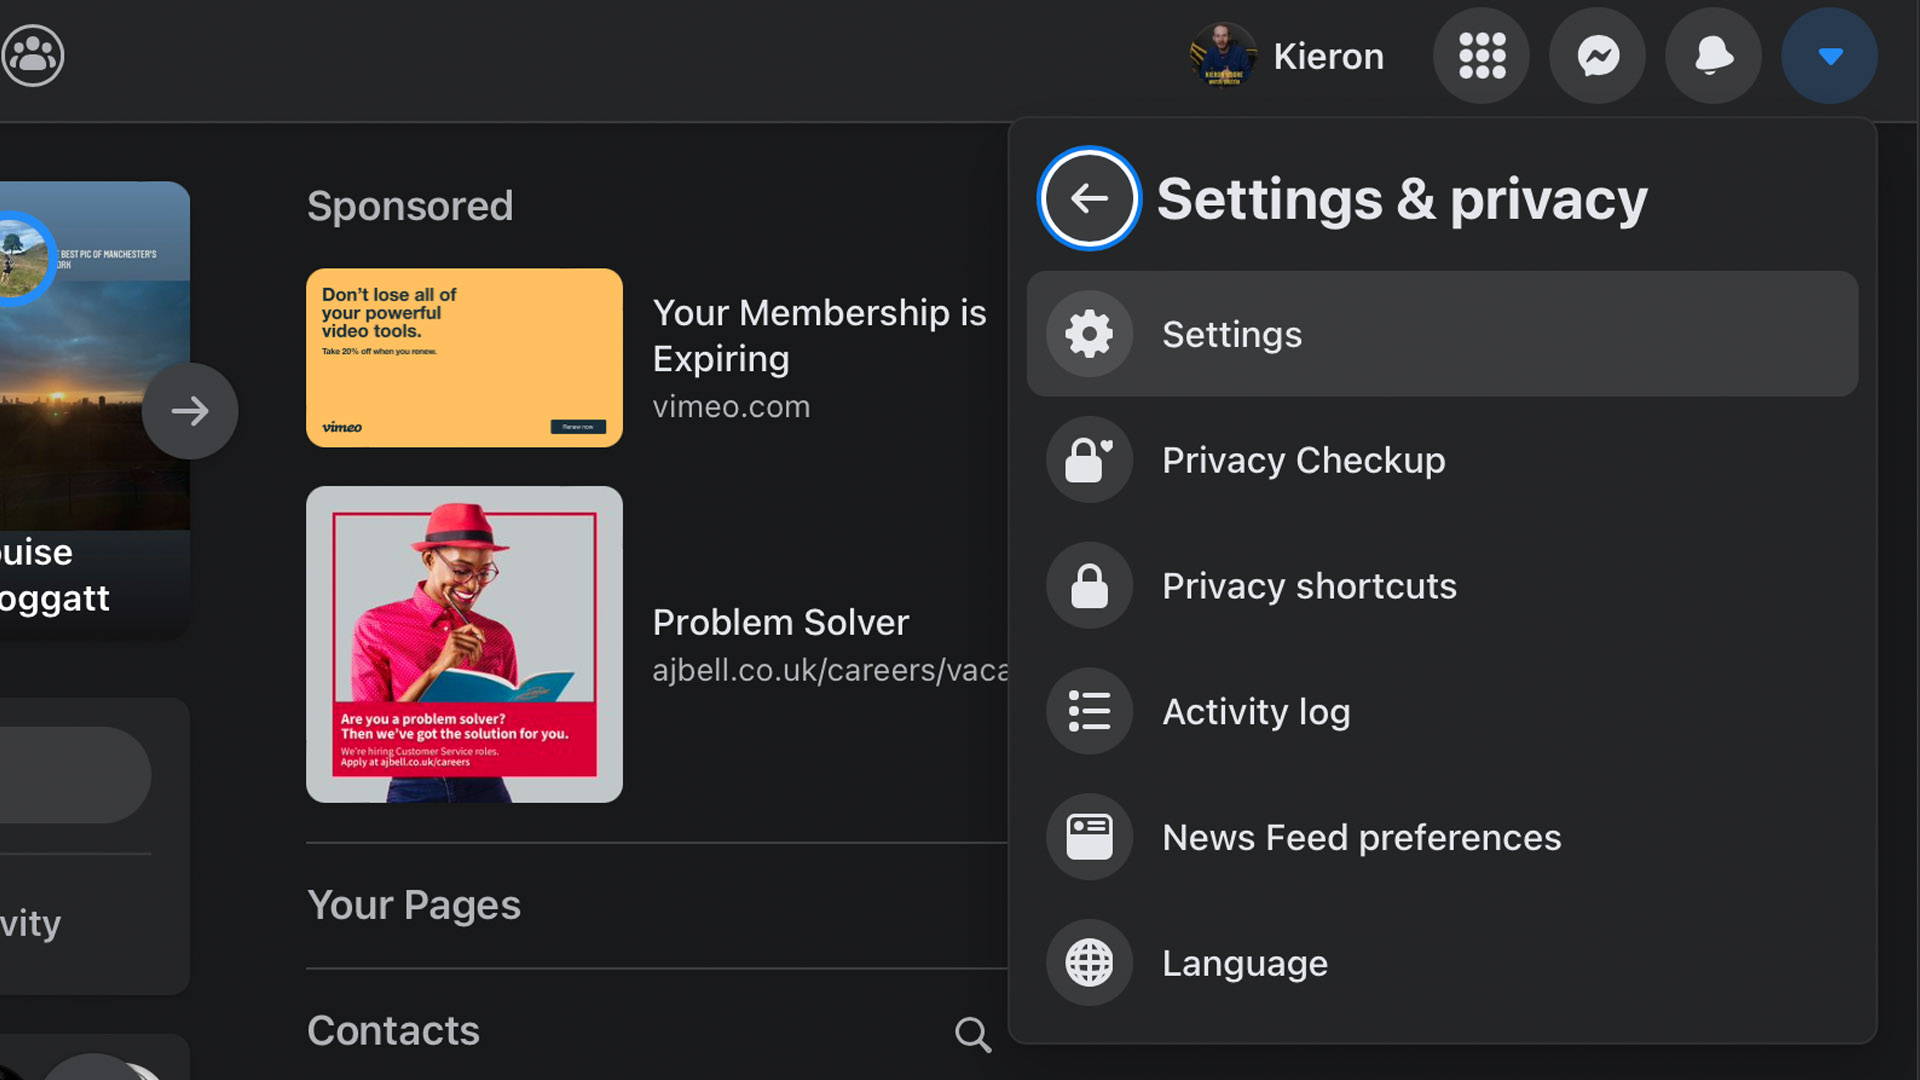Open the nine-dot Menu grid icon
The height and width of the screenshot is (1080, 1920).
pos(1481,56)
